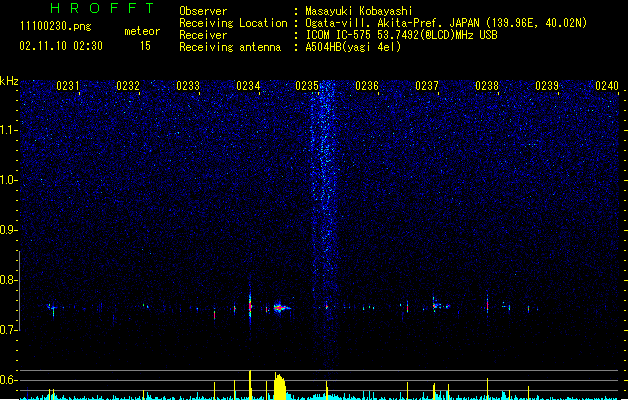Select the file name 11100230.png
Image resolution: width=629 pixels, height=400 pixels.
point(56,26)
